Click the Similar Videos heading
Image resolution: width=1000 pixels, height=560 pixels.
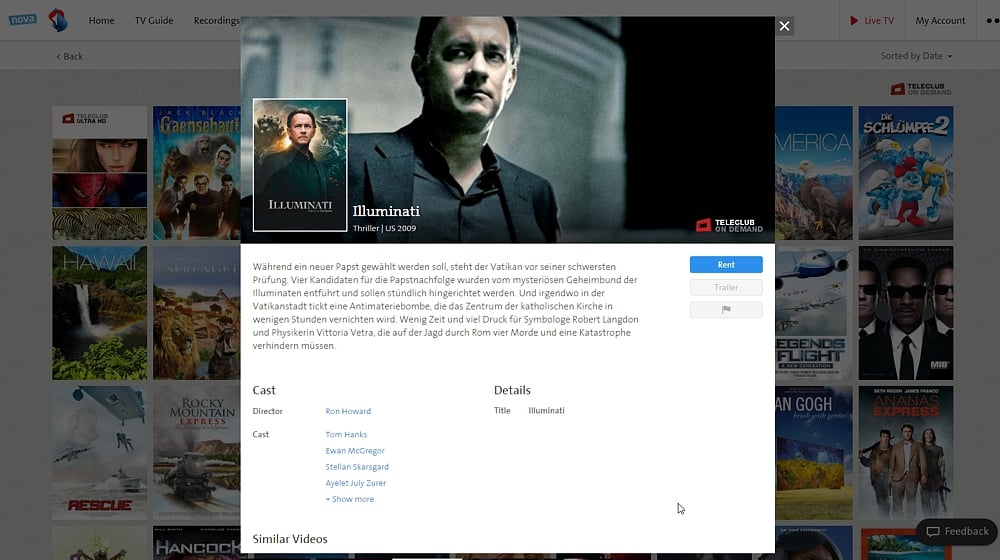[x=290, y=539]
